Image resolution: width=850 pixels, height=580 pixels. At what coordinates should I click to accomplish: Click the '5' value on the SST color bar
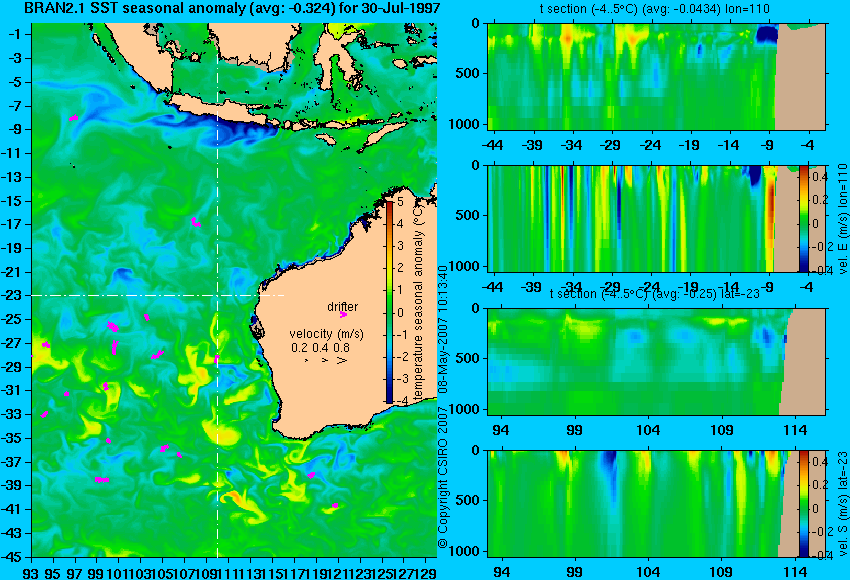click(x=400, y=202)
